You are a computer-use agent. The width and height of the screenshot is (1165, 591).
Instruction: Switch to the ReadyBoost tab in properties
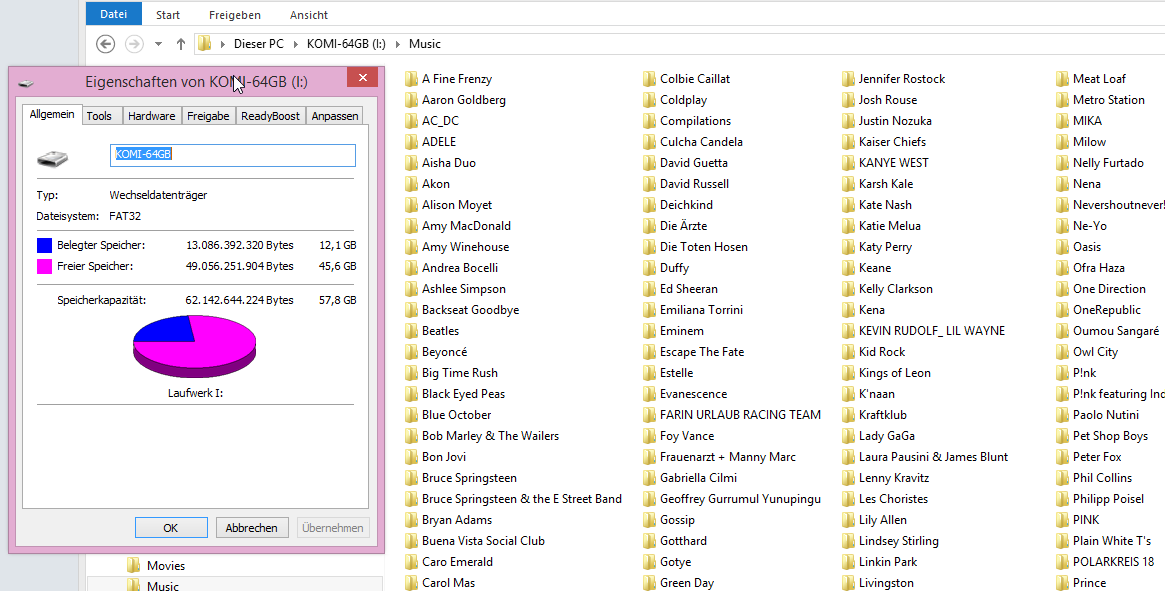[270, 116]
